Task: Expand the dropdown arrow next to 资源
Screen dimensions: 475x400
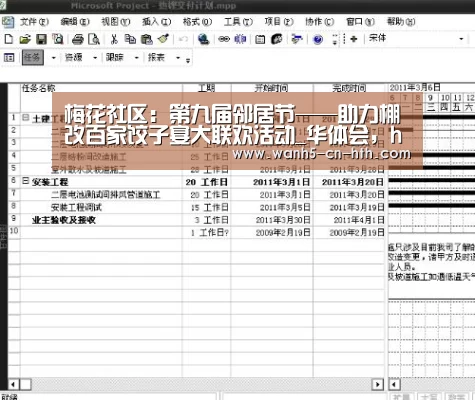Action: point(95,58)
